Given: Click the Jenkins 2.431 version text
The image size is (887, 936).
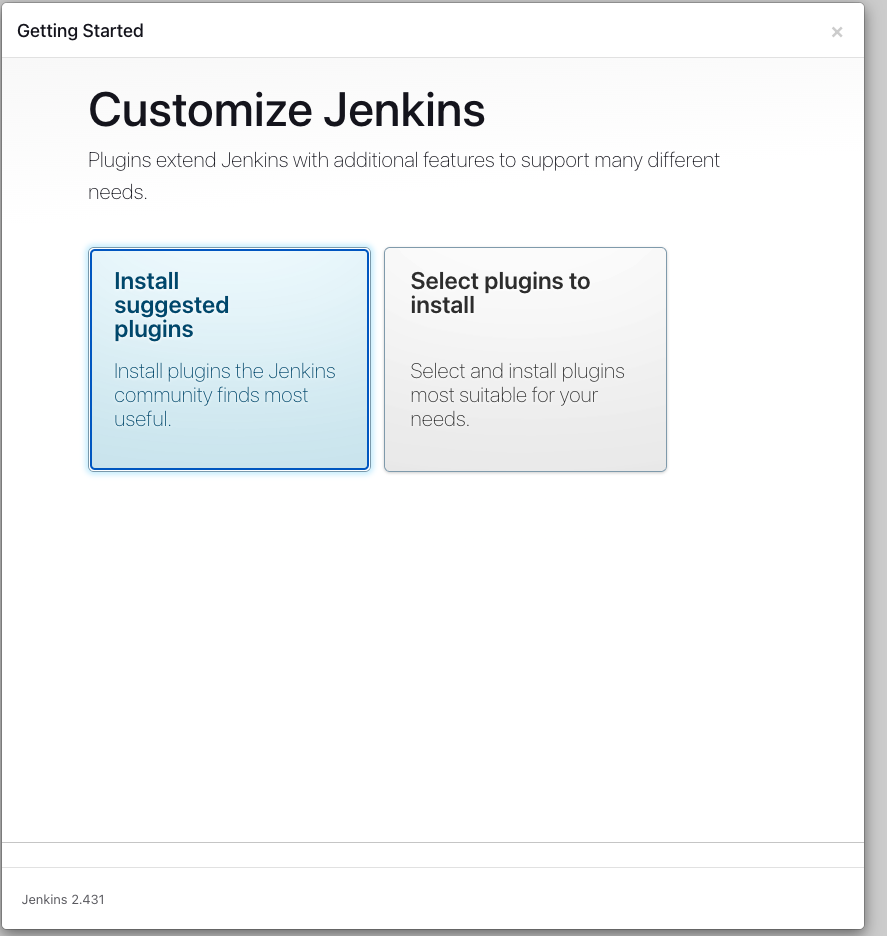Looking at the screenshot, I should [x=63, y=900].
